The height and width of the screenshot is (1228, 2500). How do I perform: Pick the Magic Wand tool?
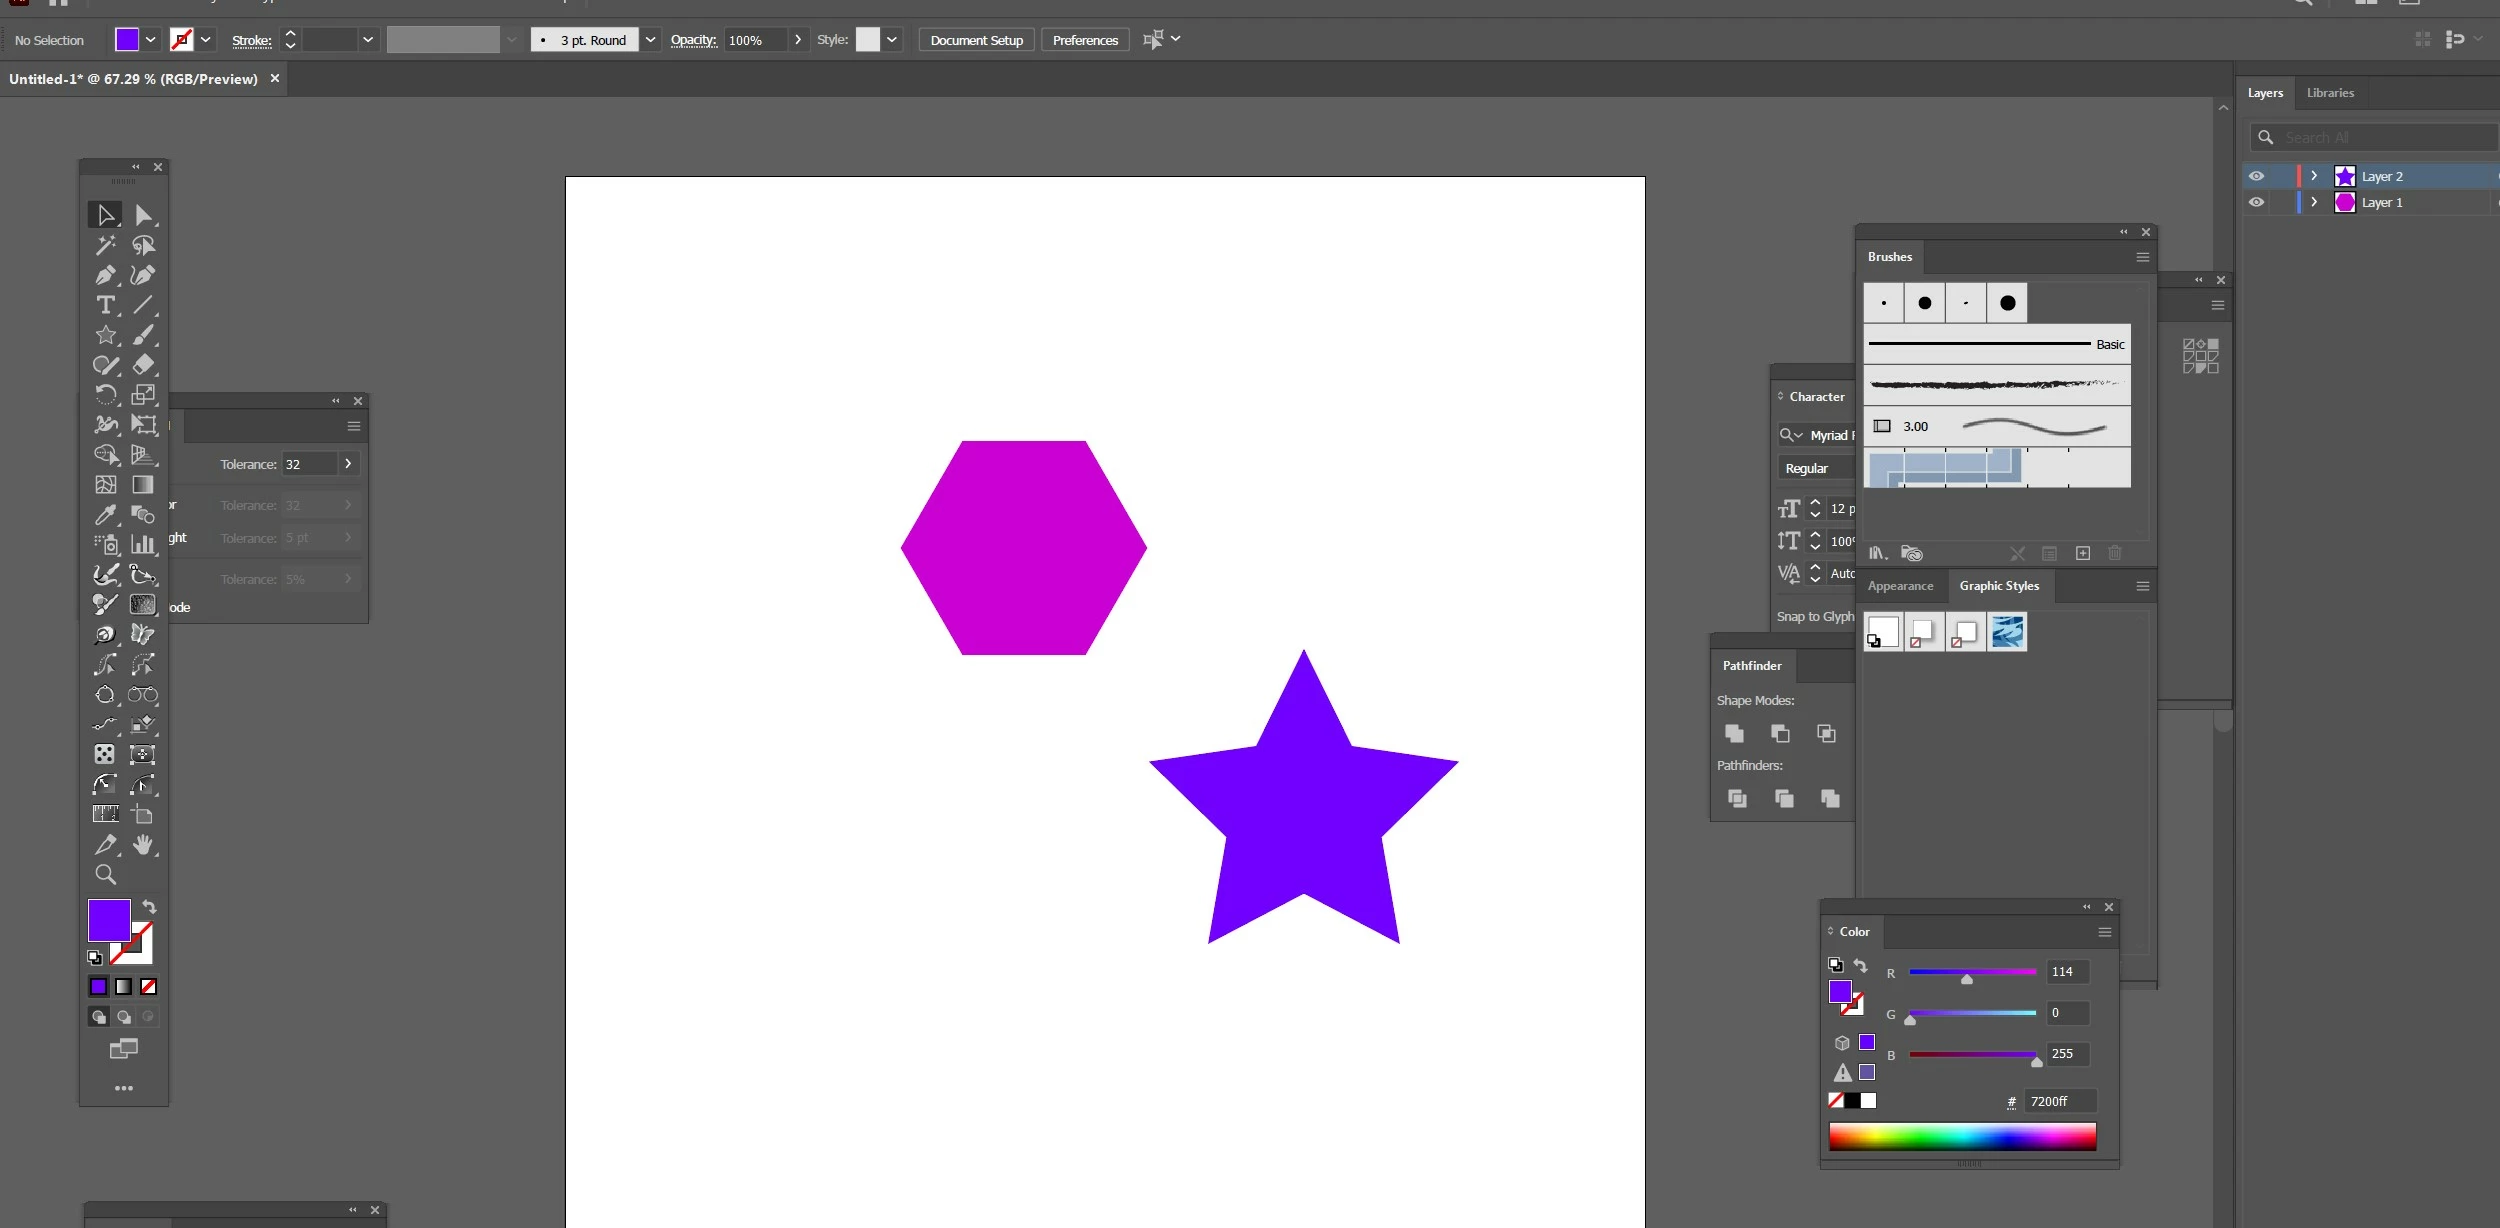coord(105,245)
